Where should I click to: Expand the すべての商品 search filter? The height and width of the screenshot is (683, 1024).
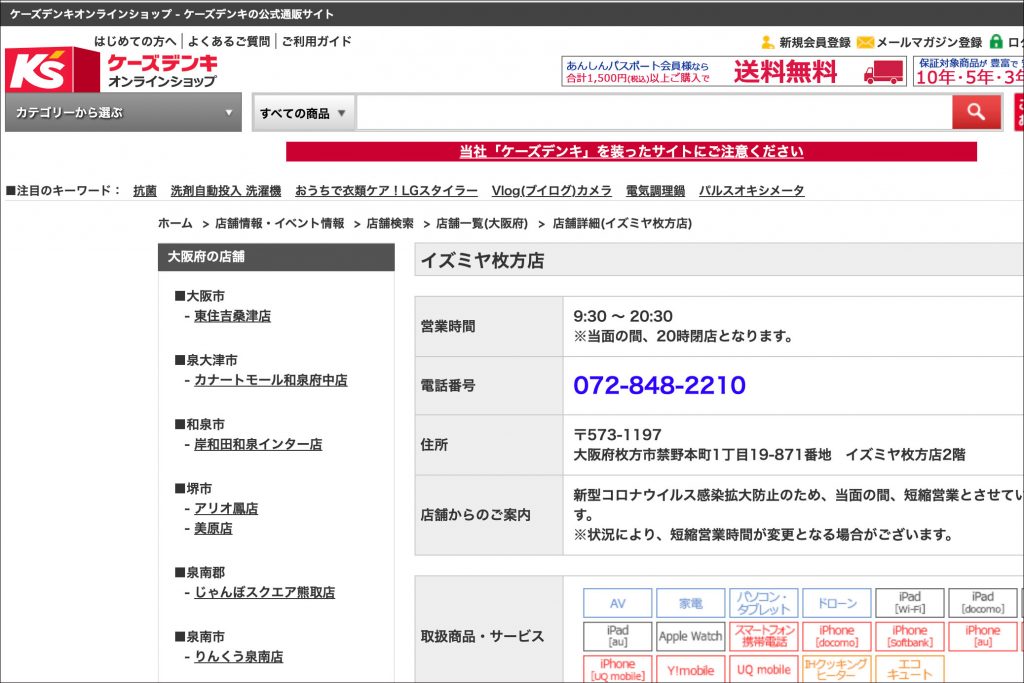[x=304, y=113]
